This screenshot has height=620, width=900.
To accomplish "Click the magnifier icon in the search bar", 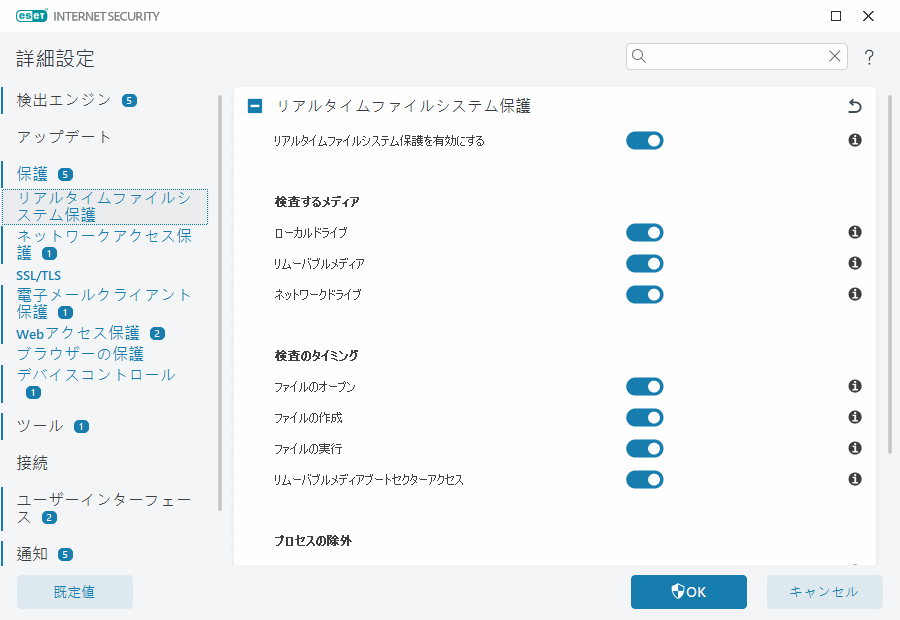I will 639,57.
